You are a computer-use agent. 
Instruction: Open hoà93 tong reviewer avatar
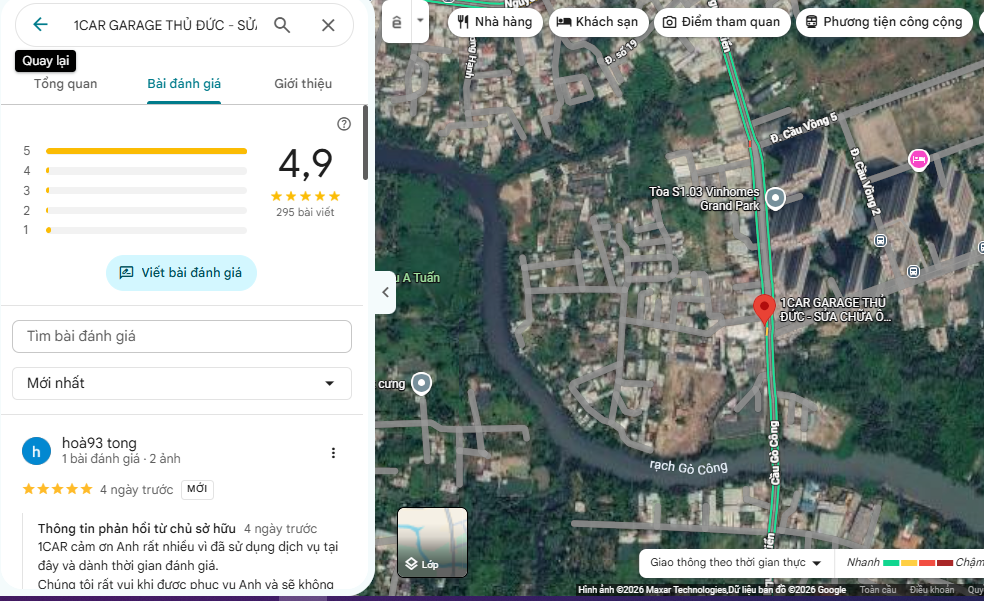pos(36,451)
